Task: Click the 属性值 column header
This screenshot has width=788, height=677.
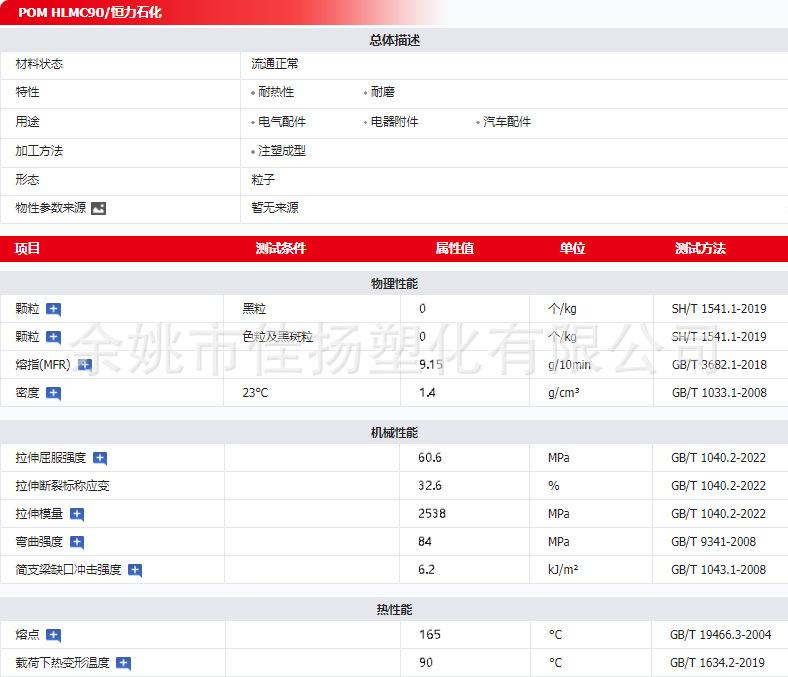Action: tap(454, 248)
